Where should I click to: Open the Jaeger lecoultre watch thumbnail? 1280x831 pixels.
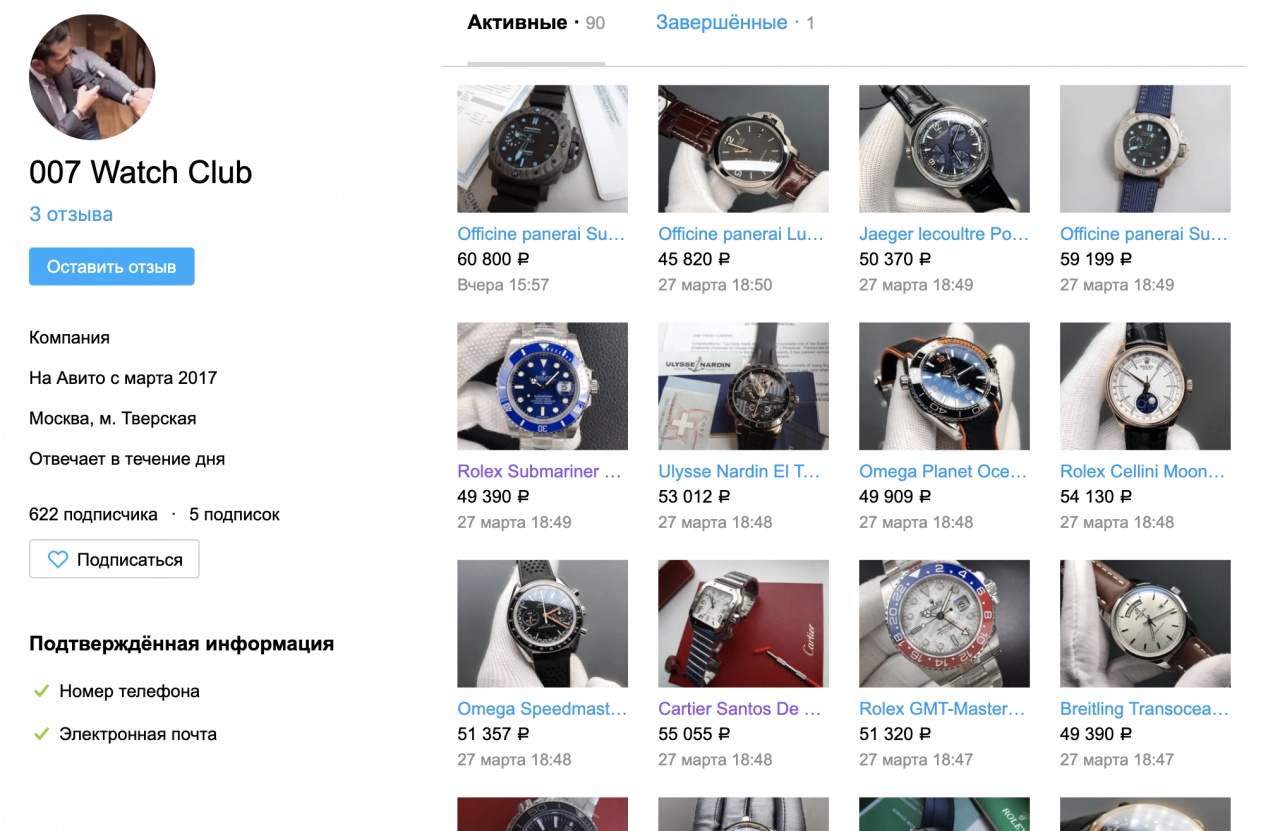point(944,149)
